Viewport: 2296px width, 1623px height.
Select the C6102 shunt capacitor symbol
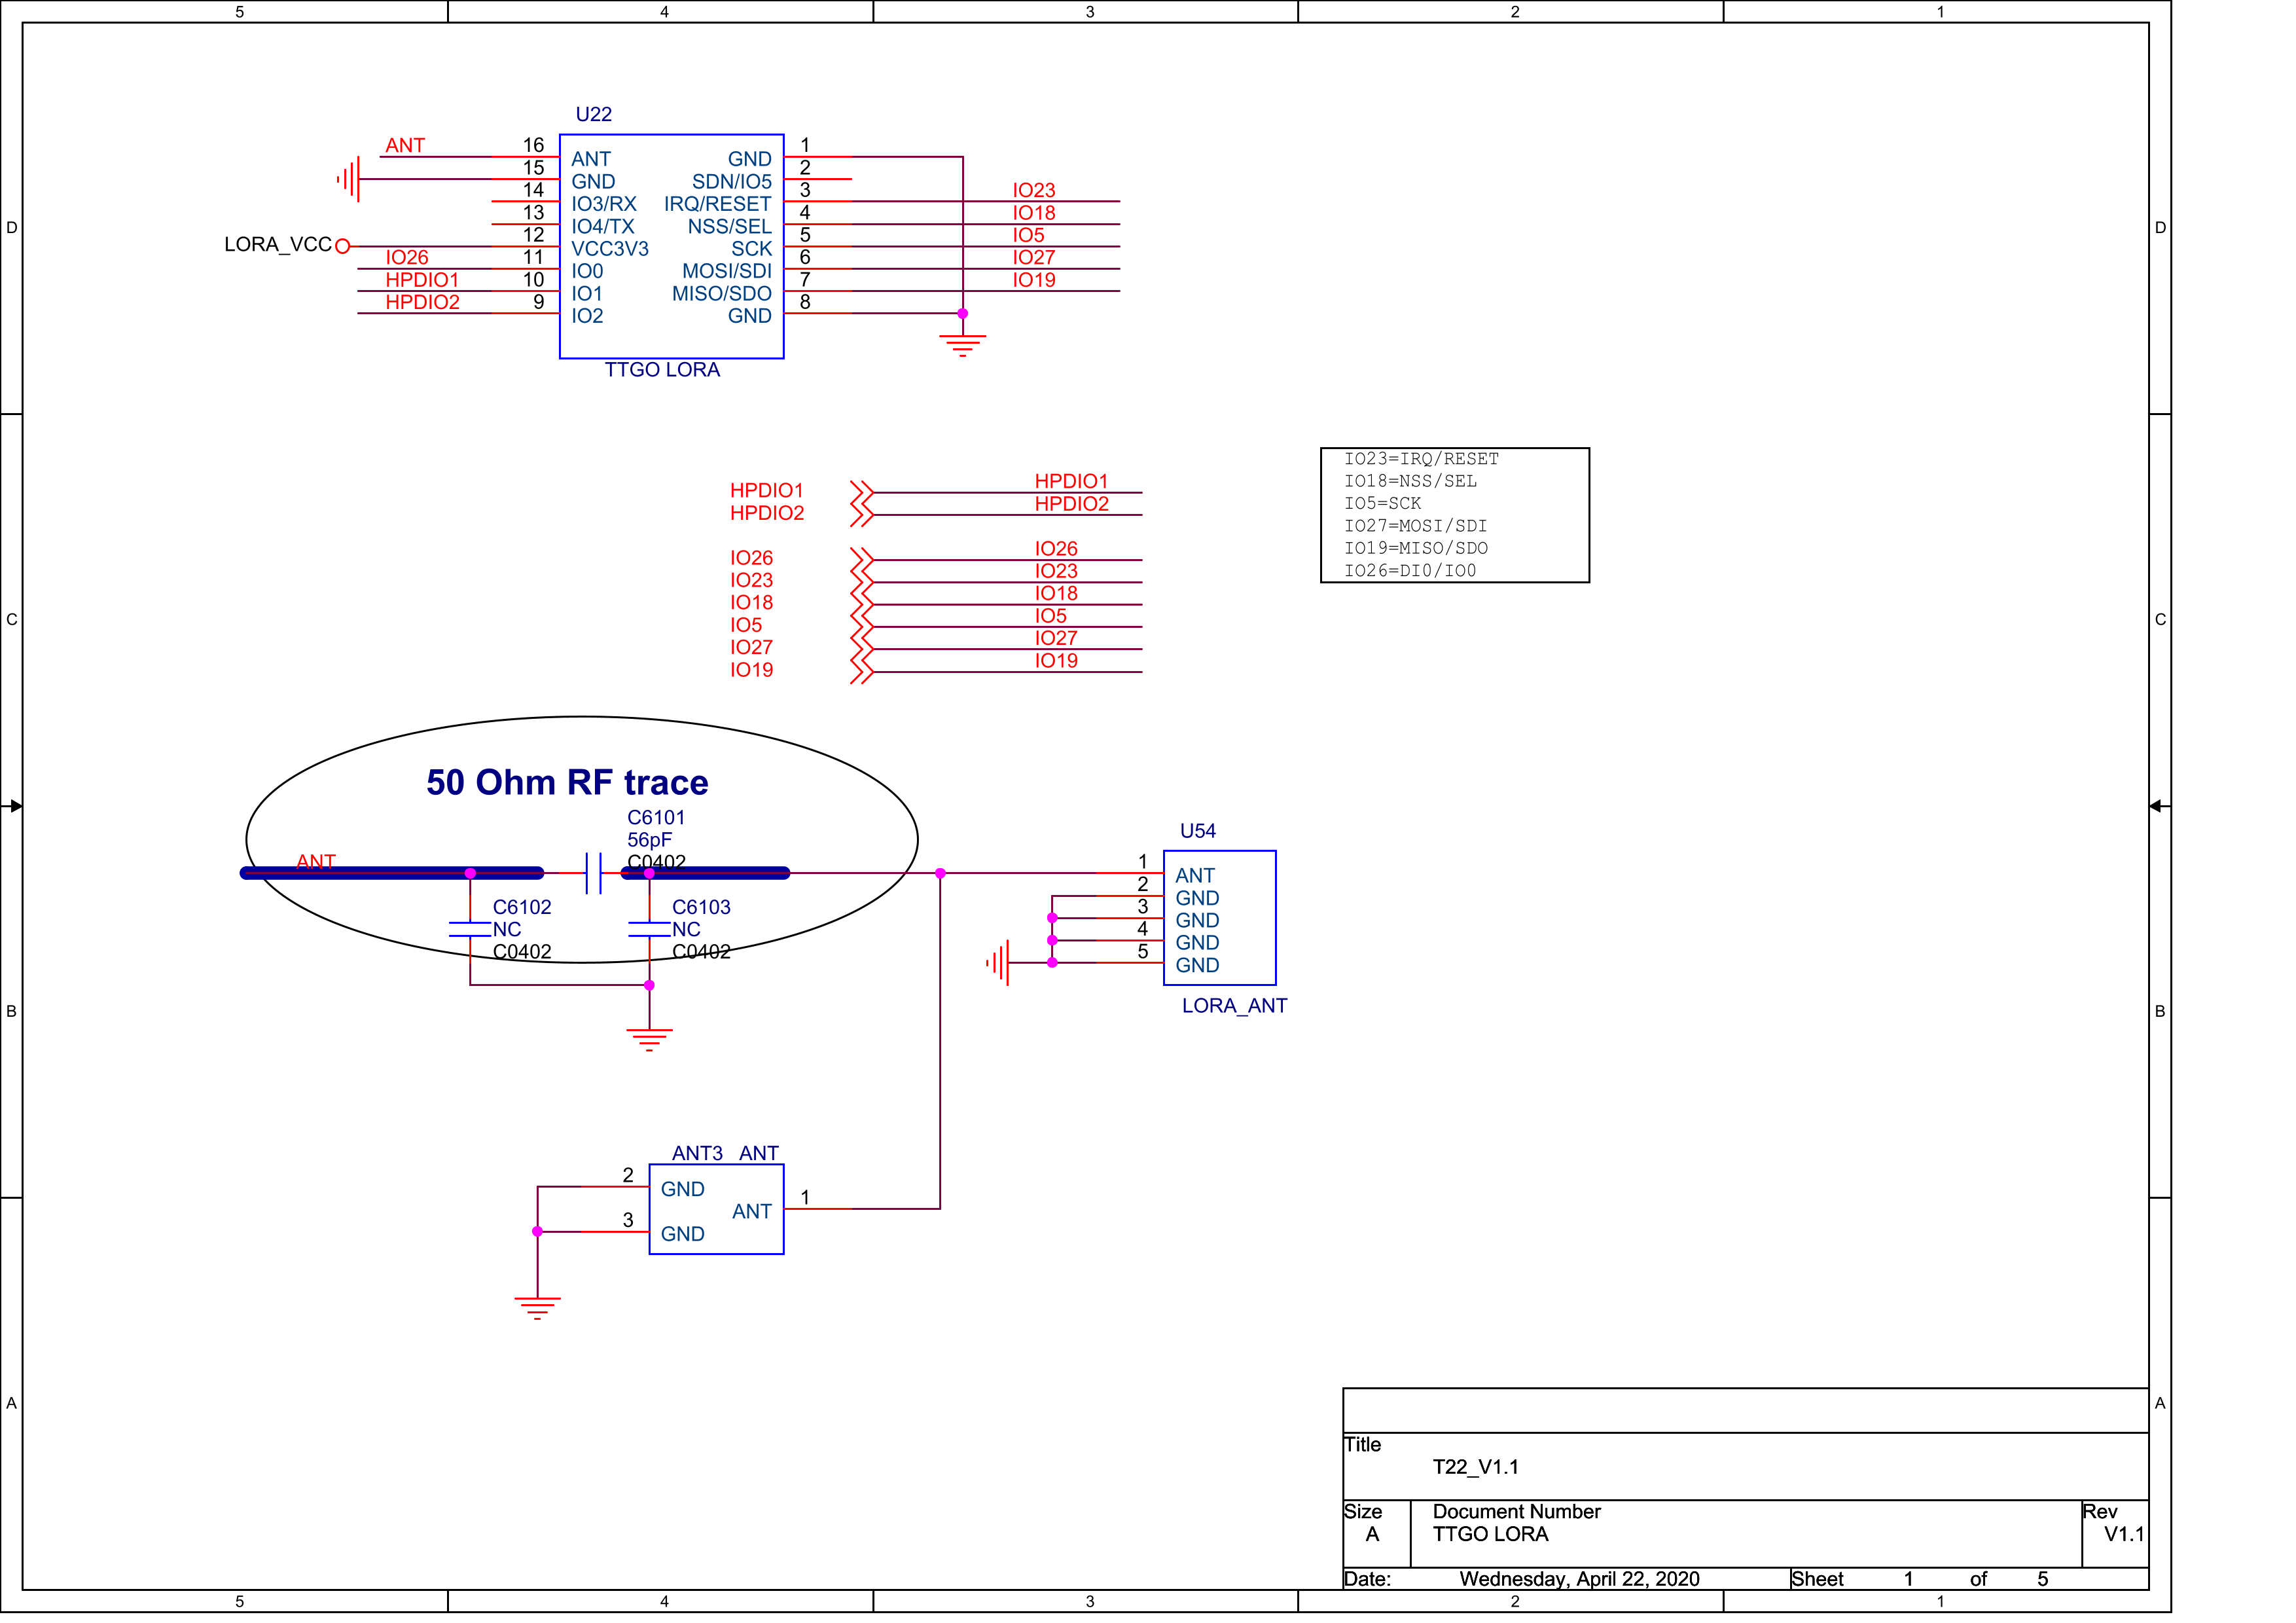[470, 929]
